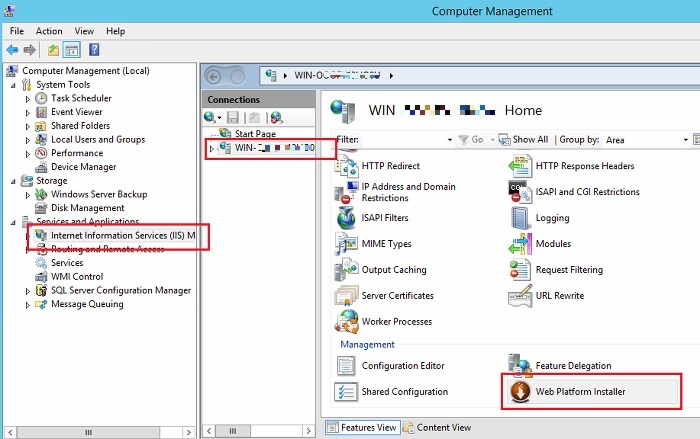Collapse Storage tree node
The image size is (700, 439).
(13, 181)
